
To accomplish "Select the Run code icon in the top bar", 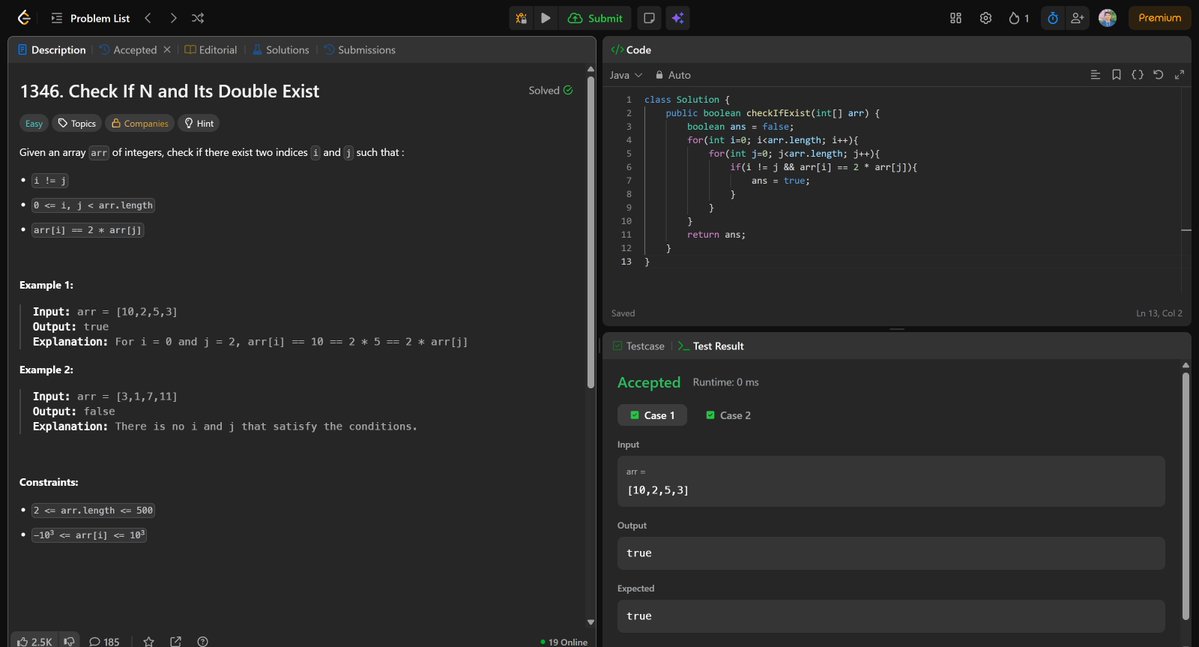I will (x=544, y=17).
